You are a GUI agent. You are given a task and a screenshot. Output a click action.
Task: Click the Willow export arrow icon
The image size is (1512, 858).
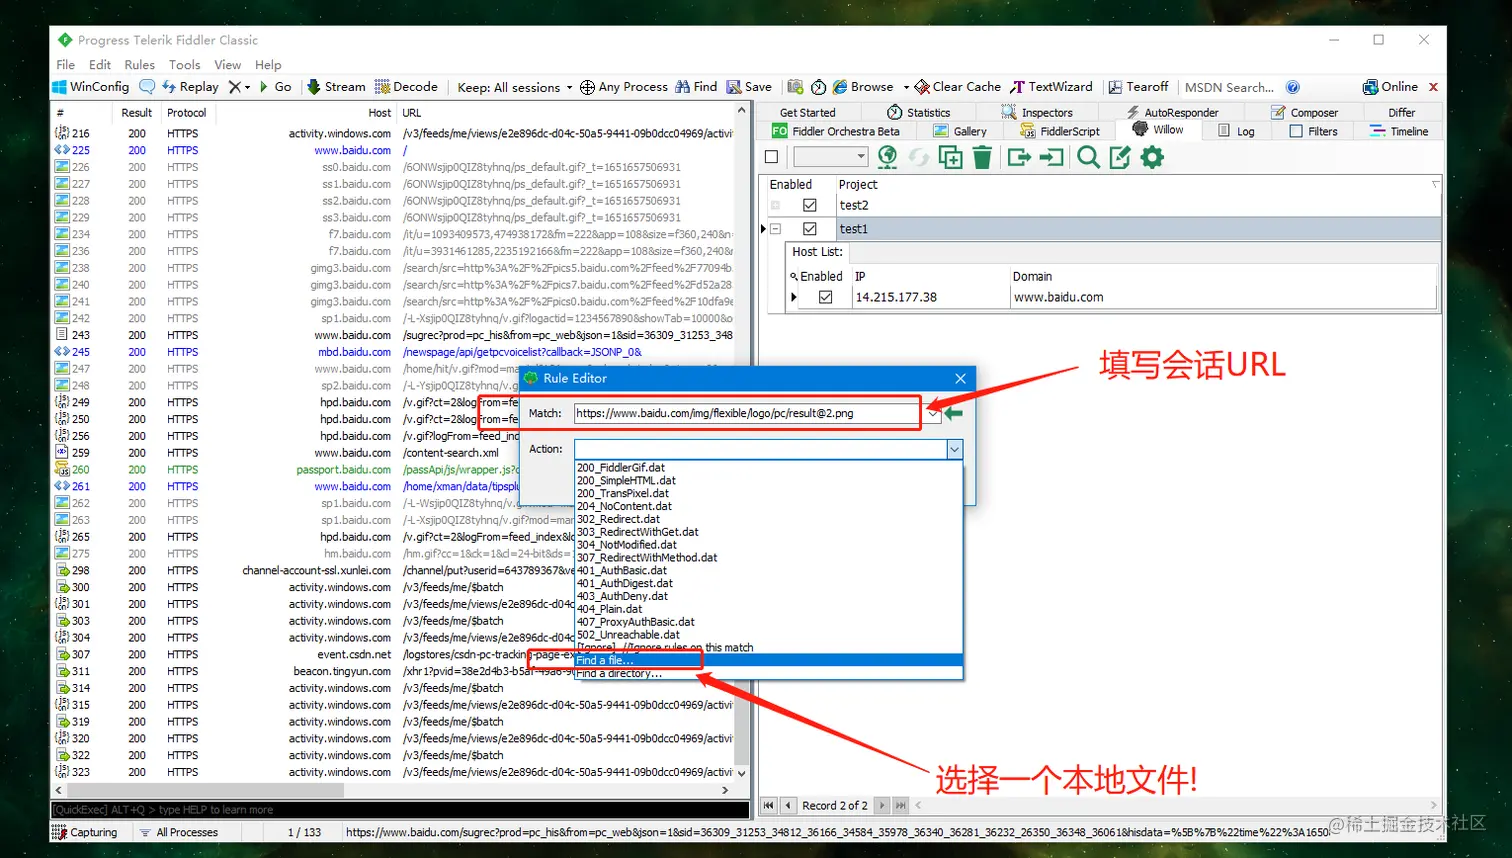[1019, 157]
